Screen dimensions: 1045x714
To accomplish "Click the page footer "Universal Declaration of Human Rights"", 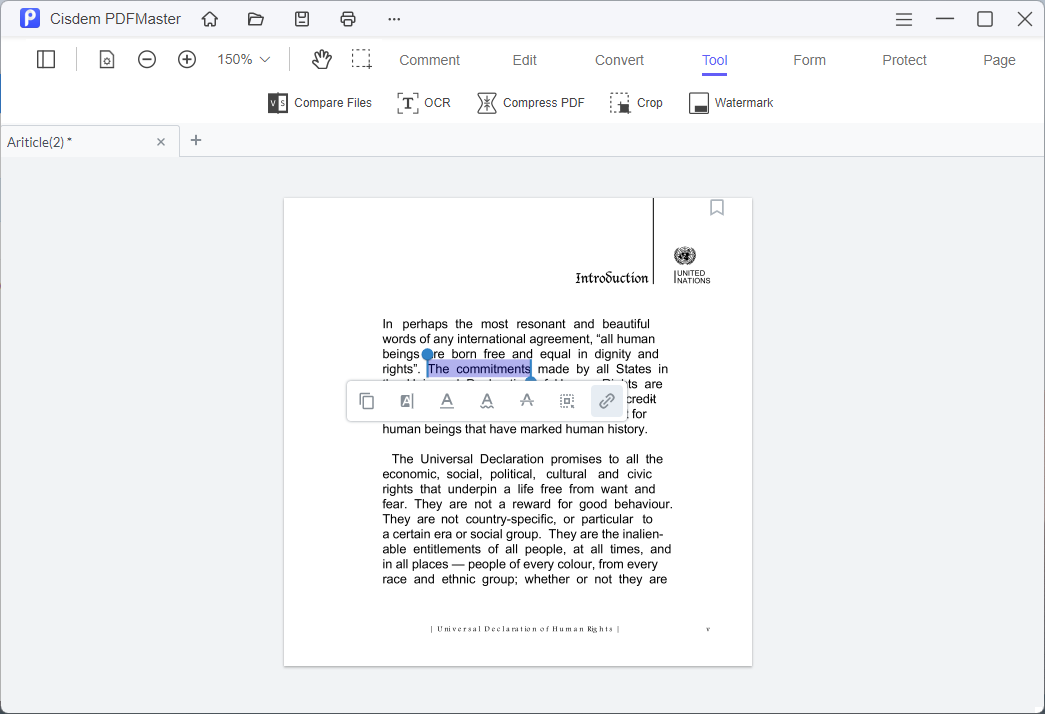I will [525, 629].
